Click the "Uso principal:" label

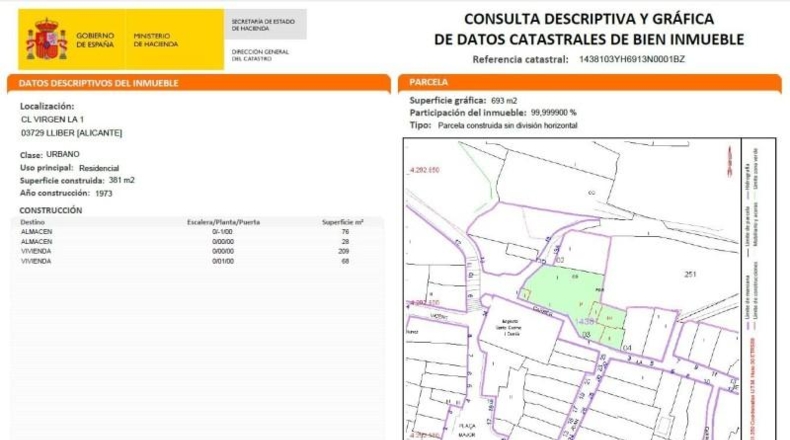coord(46,168)
